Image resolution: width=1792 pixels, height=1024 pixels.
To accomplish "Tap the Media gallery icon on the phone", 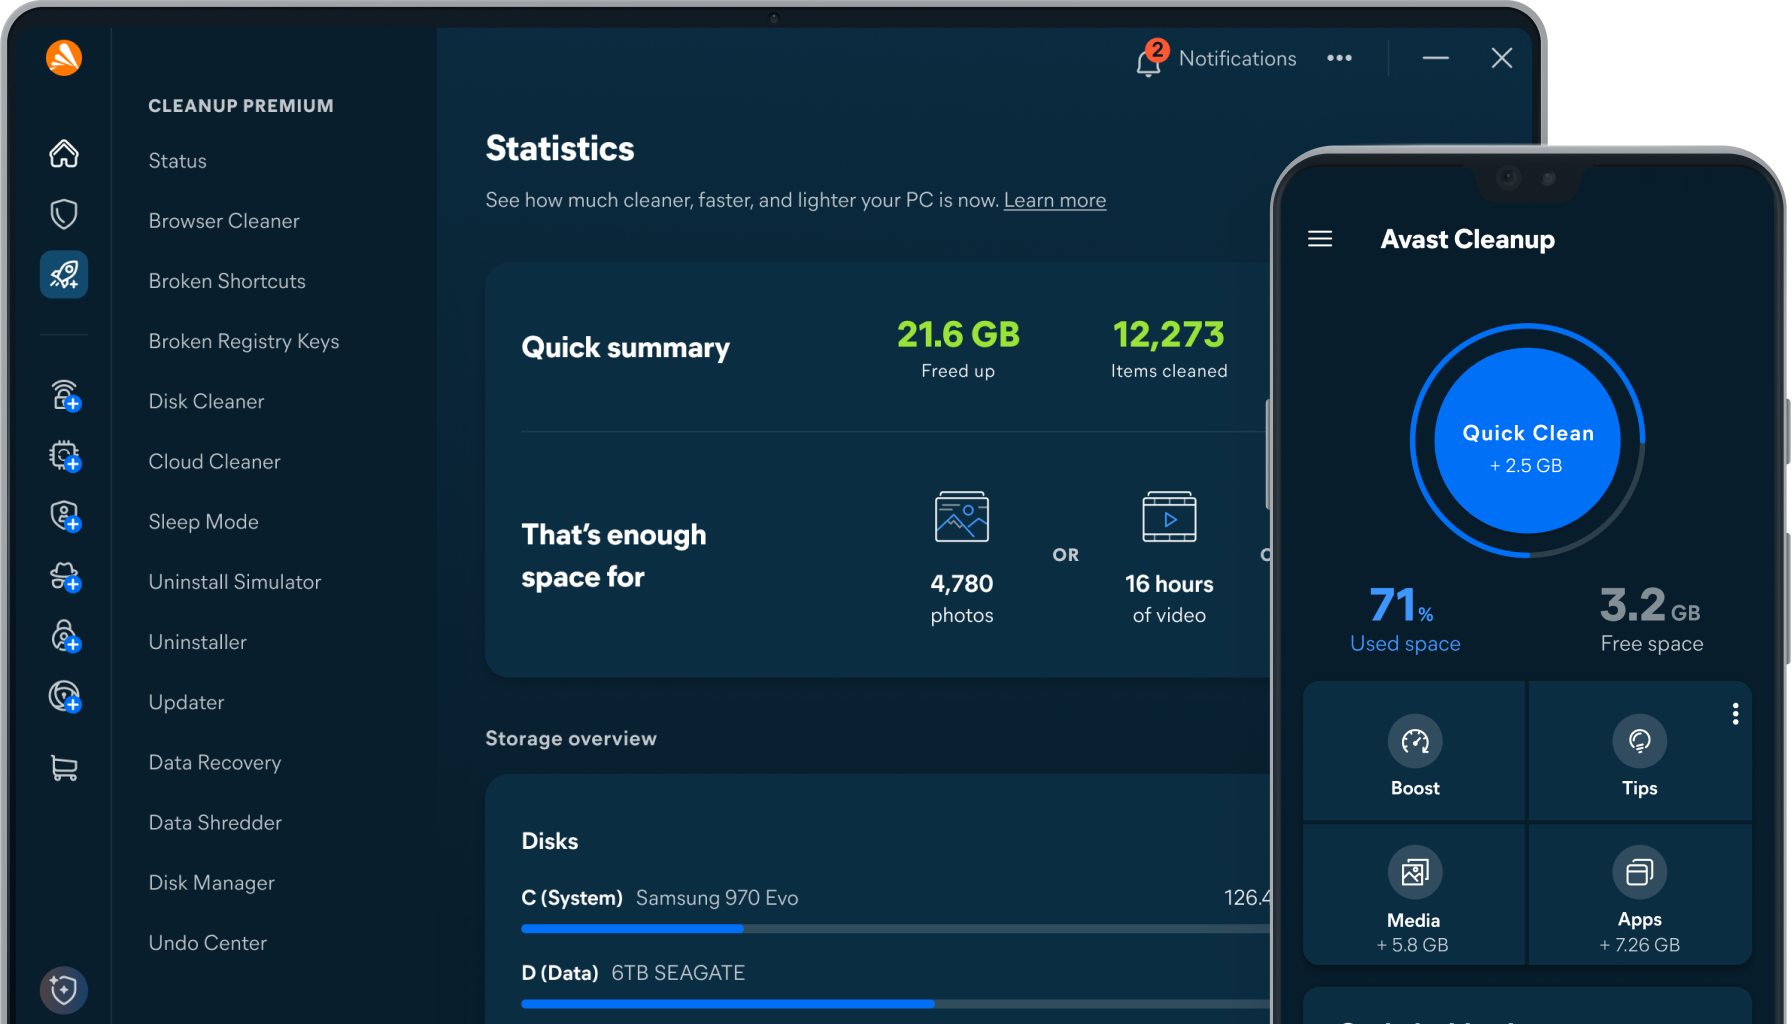I will [x=1415, y=872].
